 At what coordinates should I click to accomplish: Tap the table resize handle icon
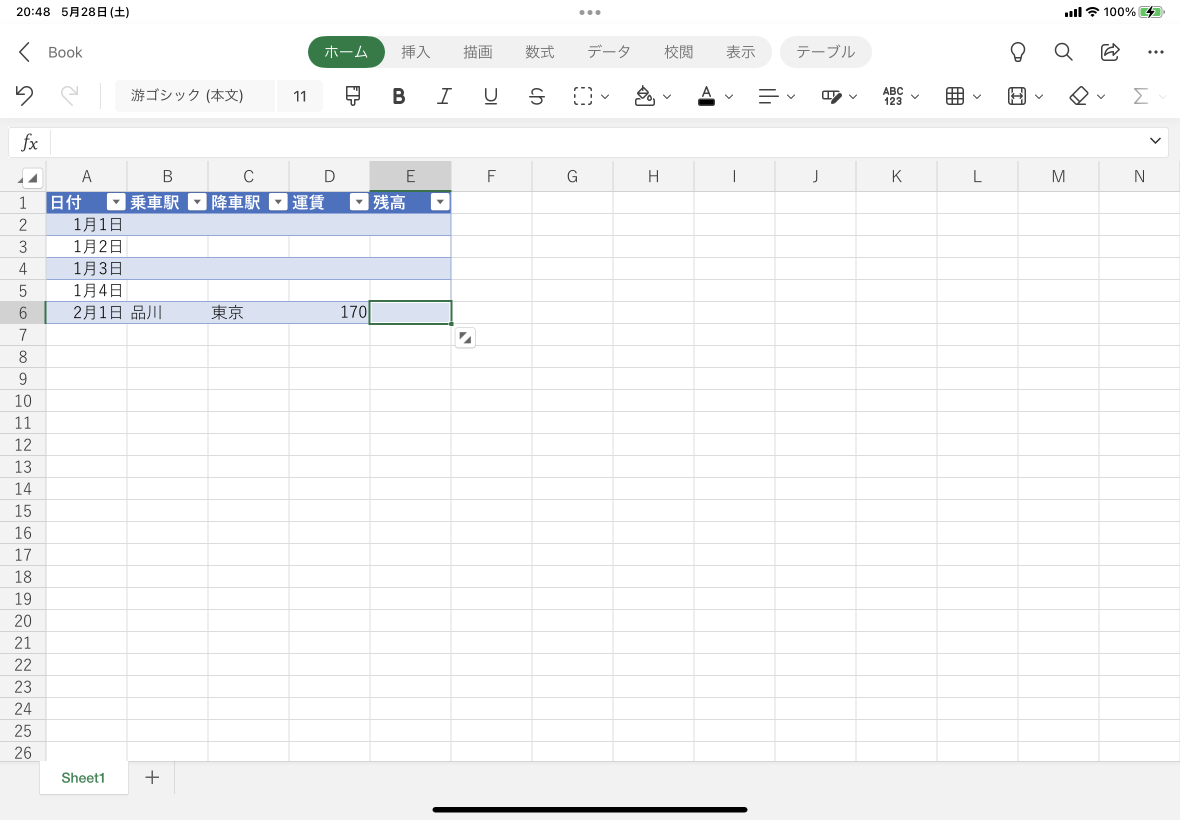coord(465,339)
